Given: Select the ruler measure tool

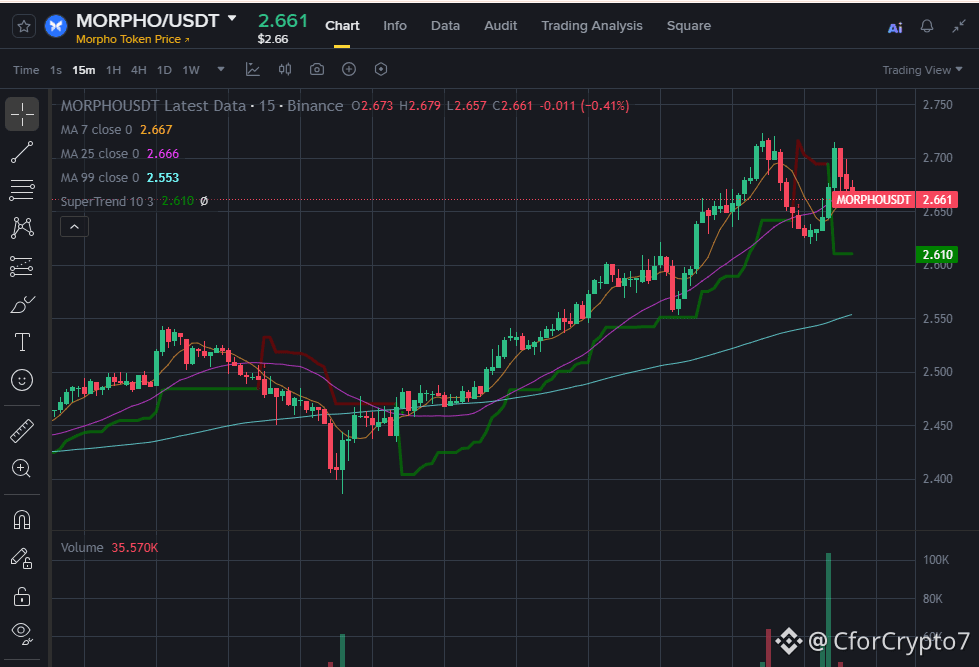Looking at the screenshot, I should (22, 431).
